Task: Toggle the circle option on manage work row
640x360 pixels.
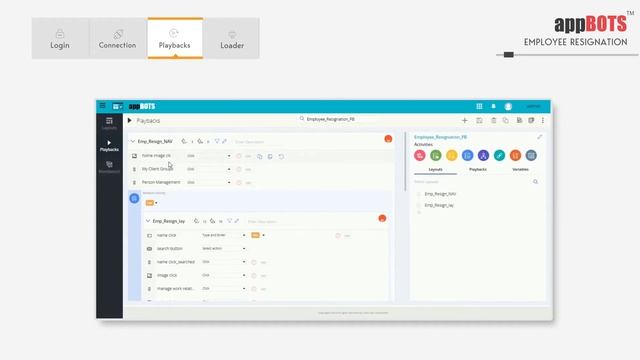Action: [254, 289]
